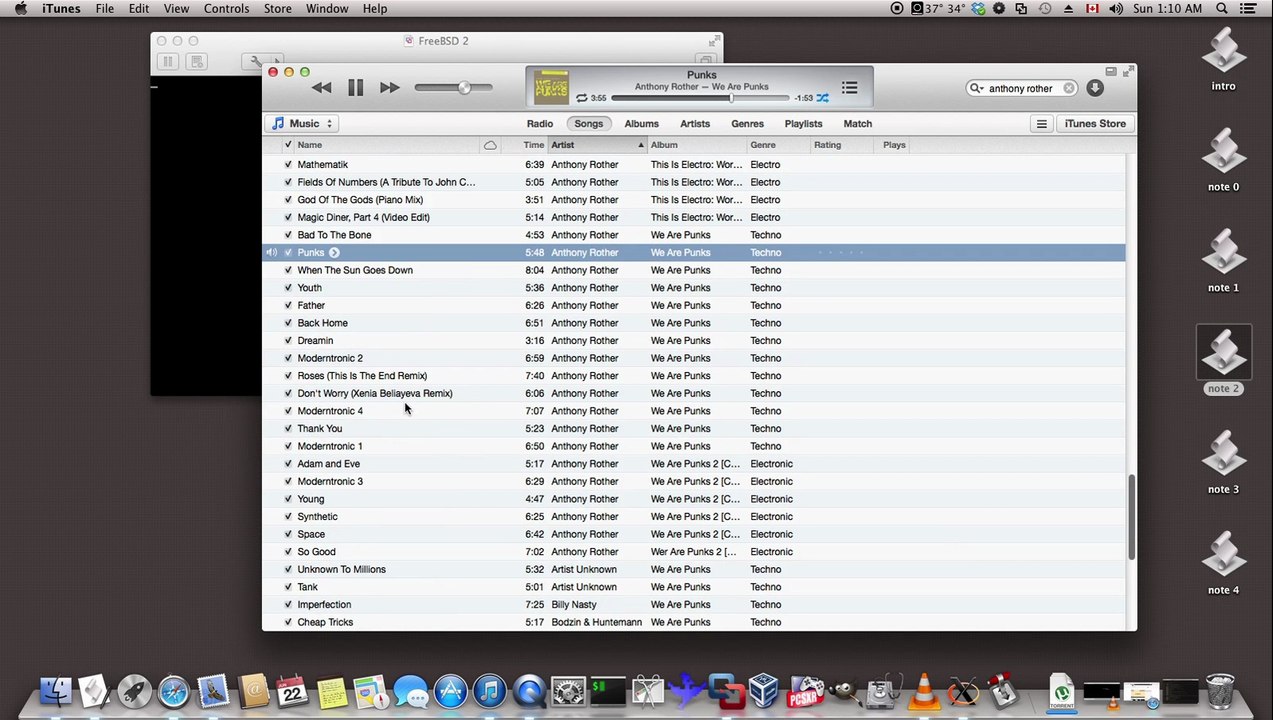Screen dimensions: 1273x720
Task: Switch to the Genres tab
Action: [747, 124]
